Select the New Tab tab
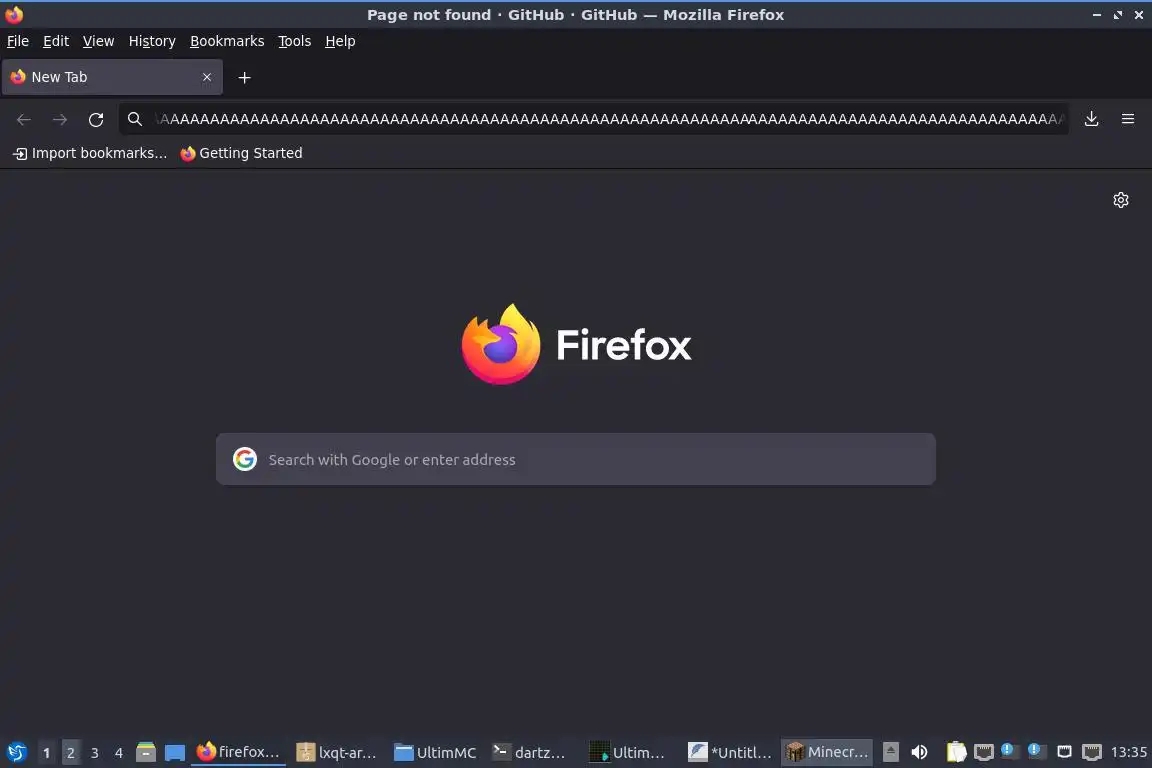The width and height of the screenshot is (1152, 768). pyautogui.click(x=112, y=77)
